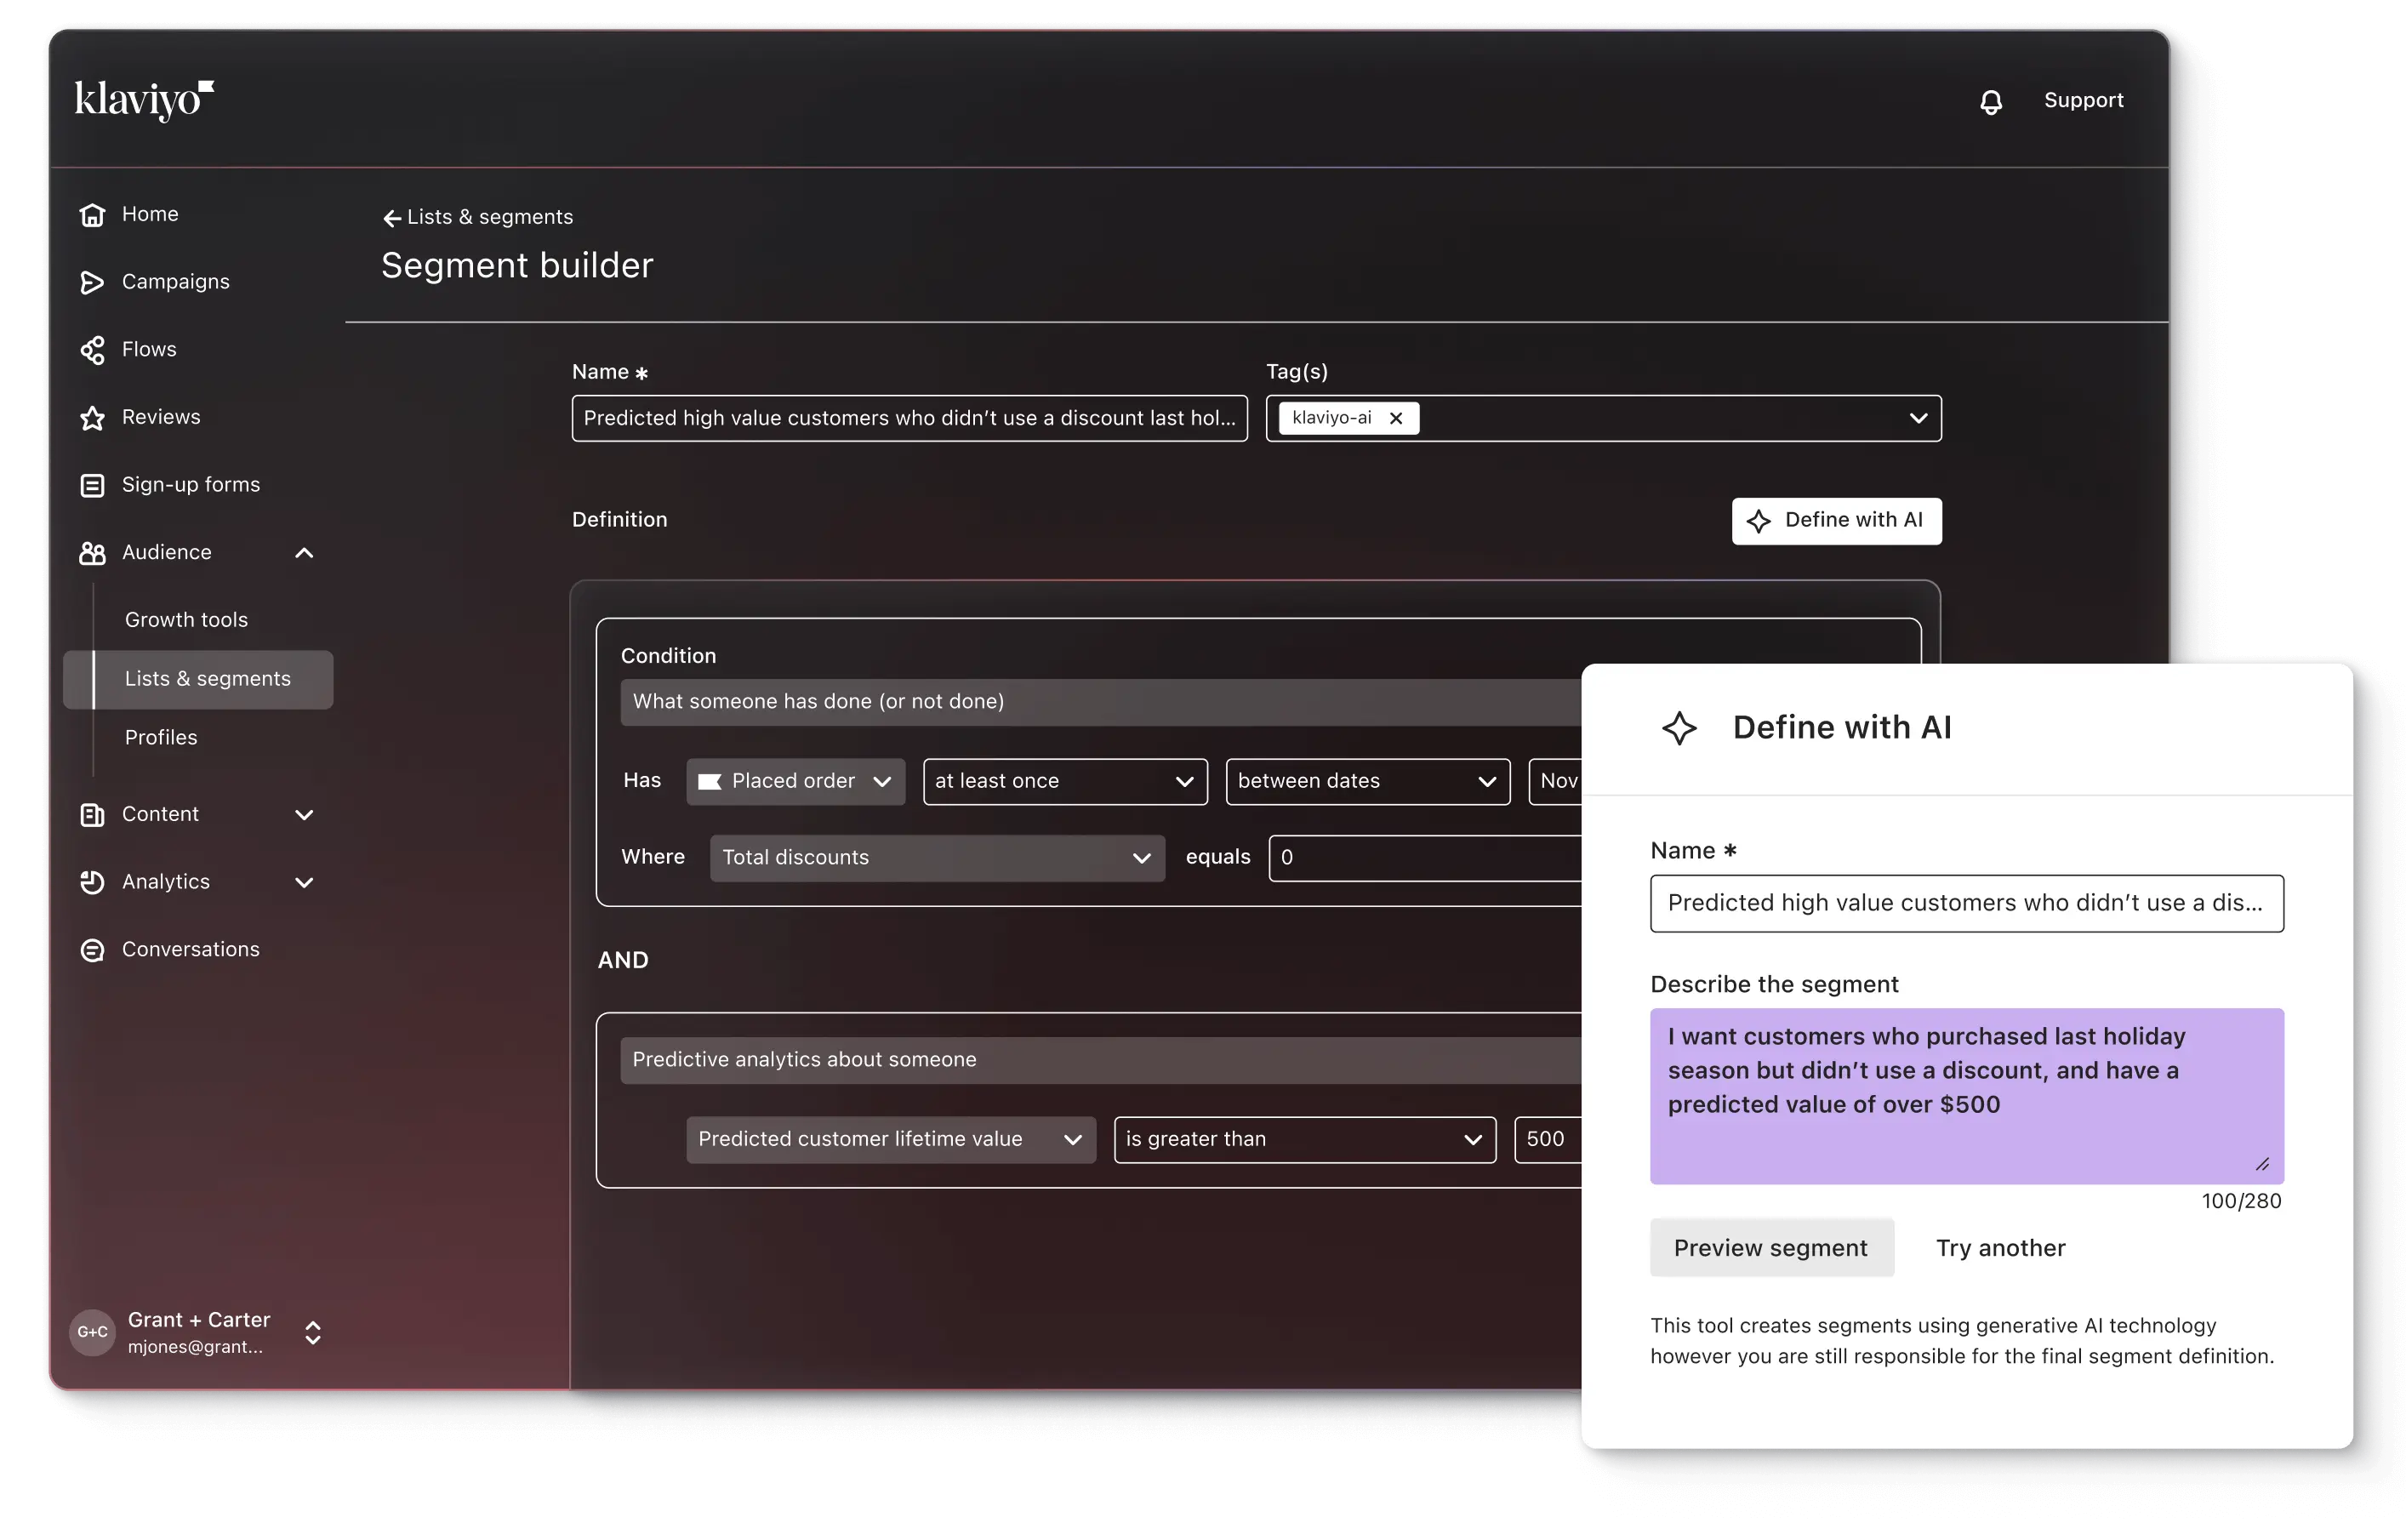Screen dimensions: 2406x1540
Task: Click the Describe the segment text area
Action: click(1966, 1096)
